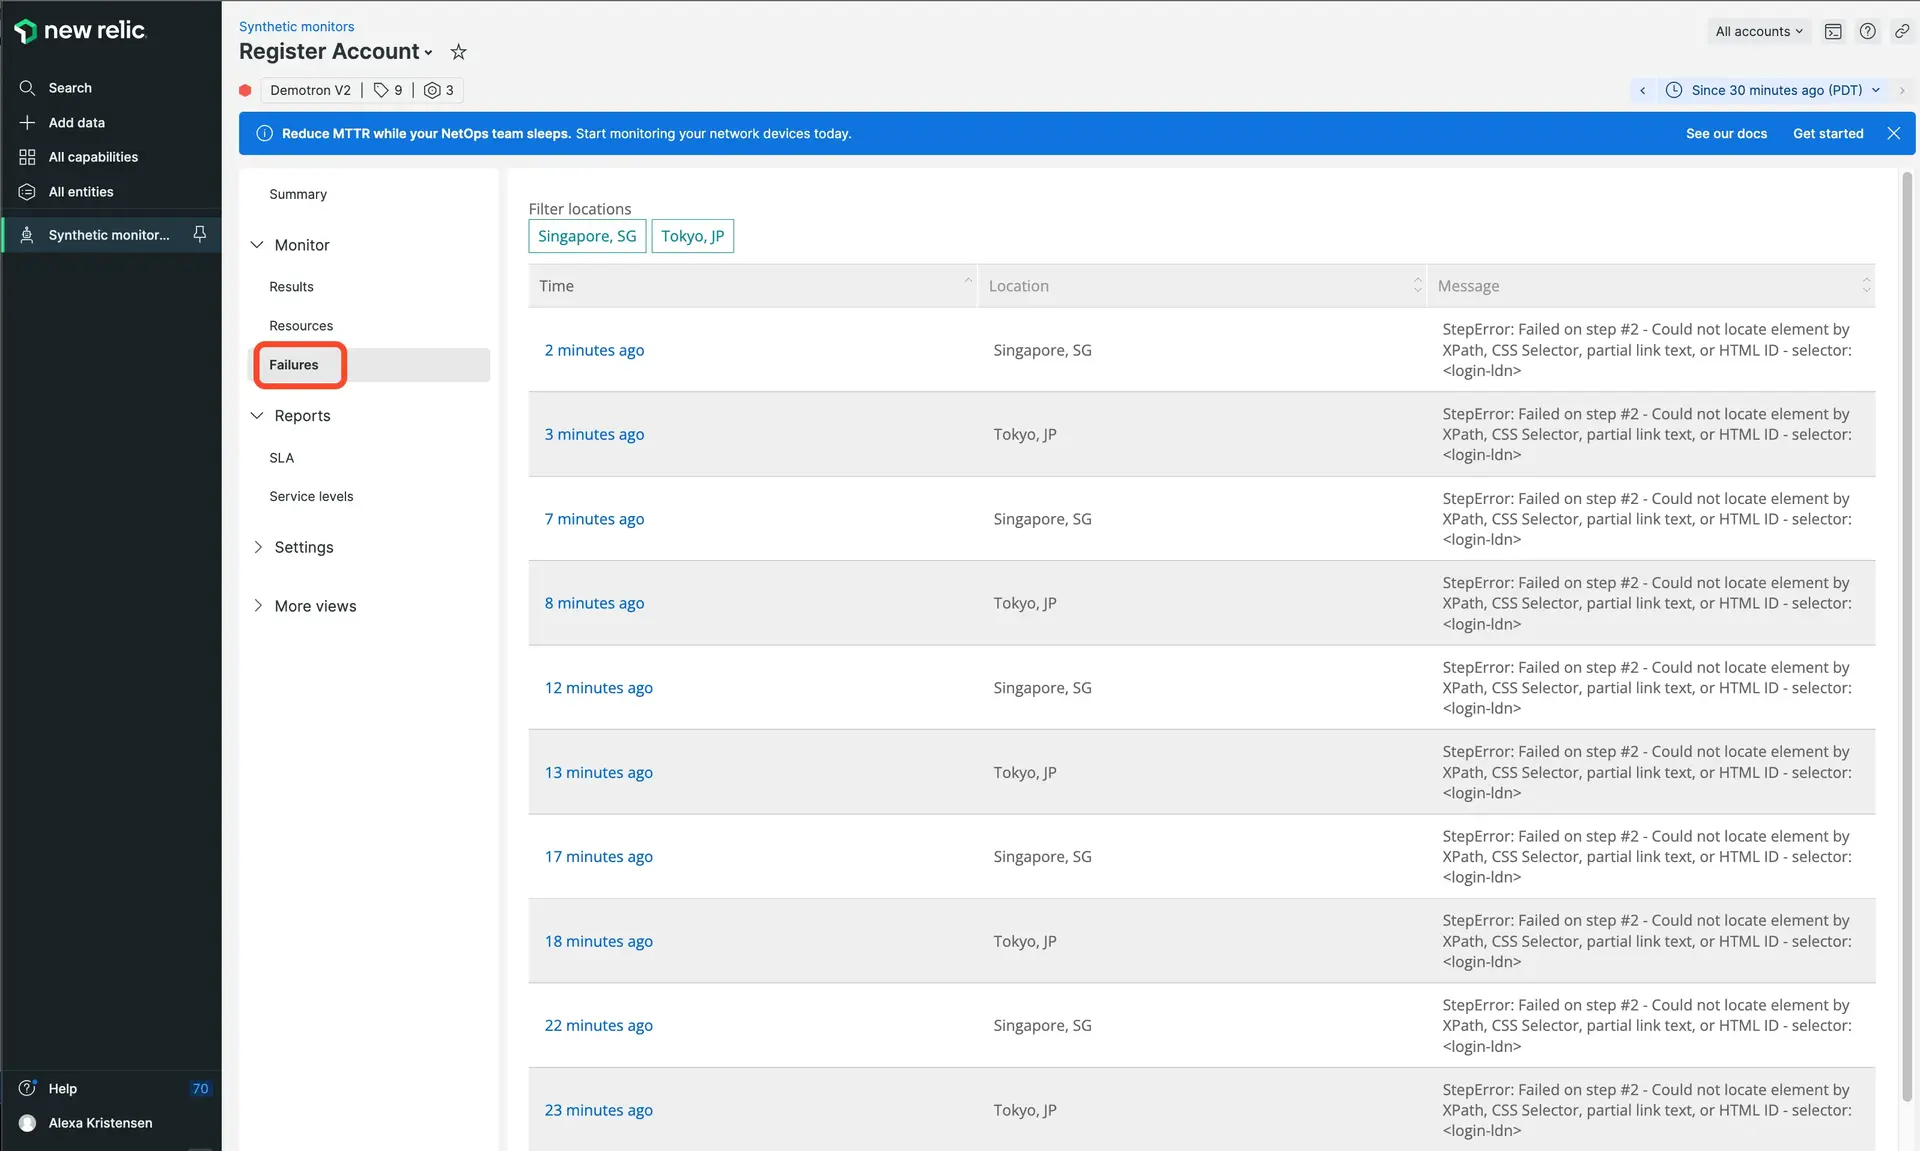Click the help question mark icon in the header
This screenshot has width=1920, height=1151.
[x=1867, y=32]
